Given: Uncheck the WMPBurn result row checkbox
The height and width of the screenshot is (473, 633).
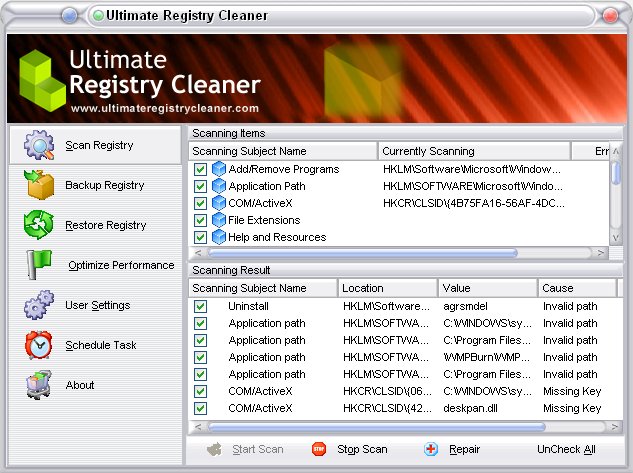Looking at the screenshot, I should tap(200, 357).
